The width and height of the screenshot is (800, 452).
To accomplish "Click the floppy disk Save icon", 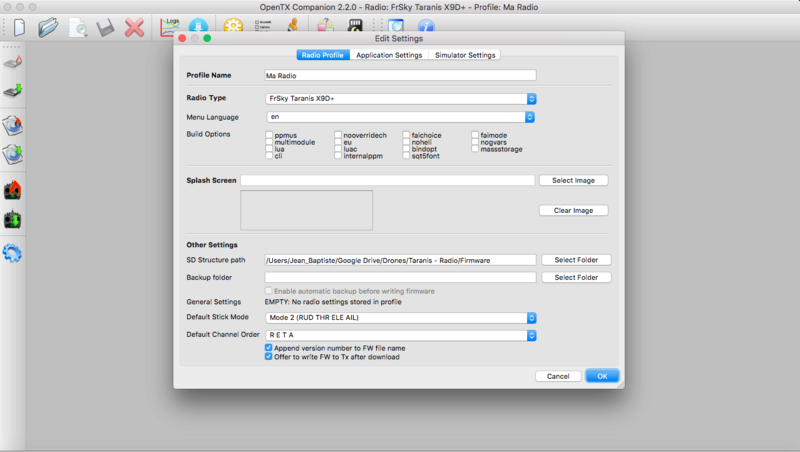I will 106,28.
